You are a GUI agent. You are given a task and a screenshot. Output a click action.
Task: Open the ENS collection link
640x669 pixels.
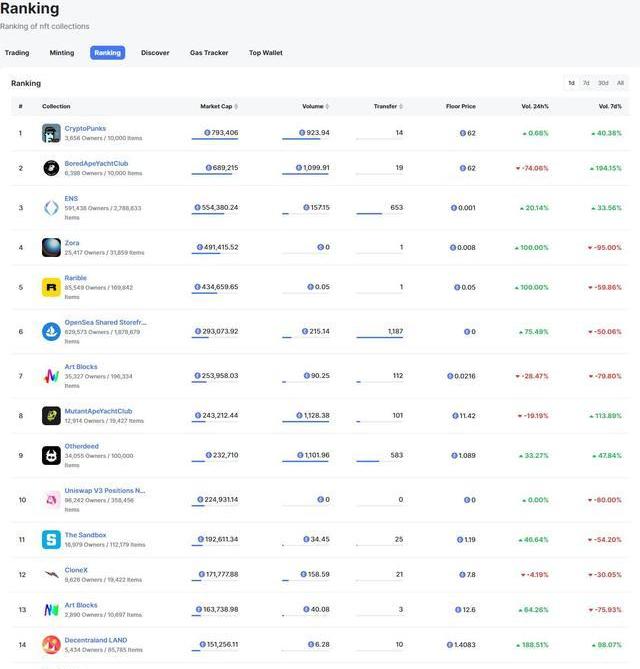[x=71, y=198]
